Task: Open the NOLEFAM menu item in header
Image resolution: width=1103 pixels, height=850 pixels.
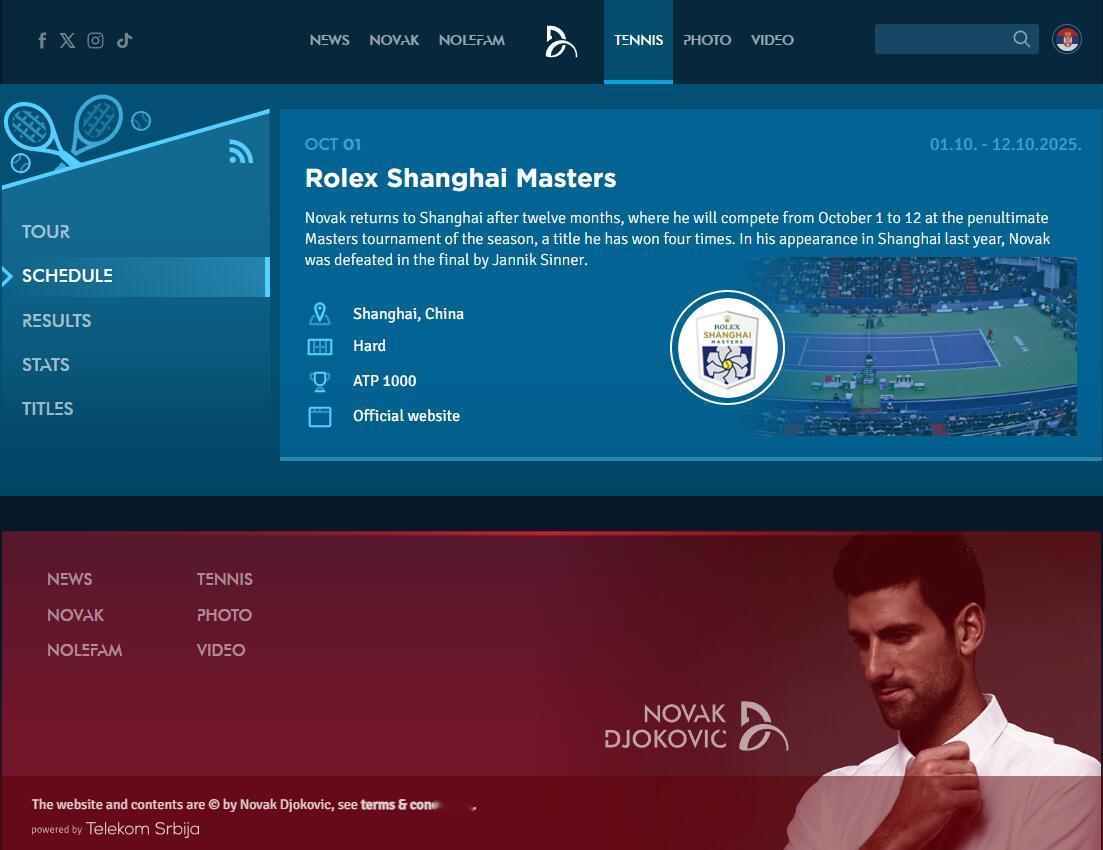Action: (x=472, y=40)
